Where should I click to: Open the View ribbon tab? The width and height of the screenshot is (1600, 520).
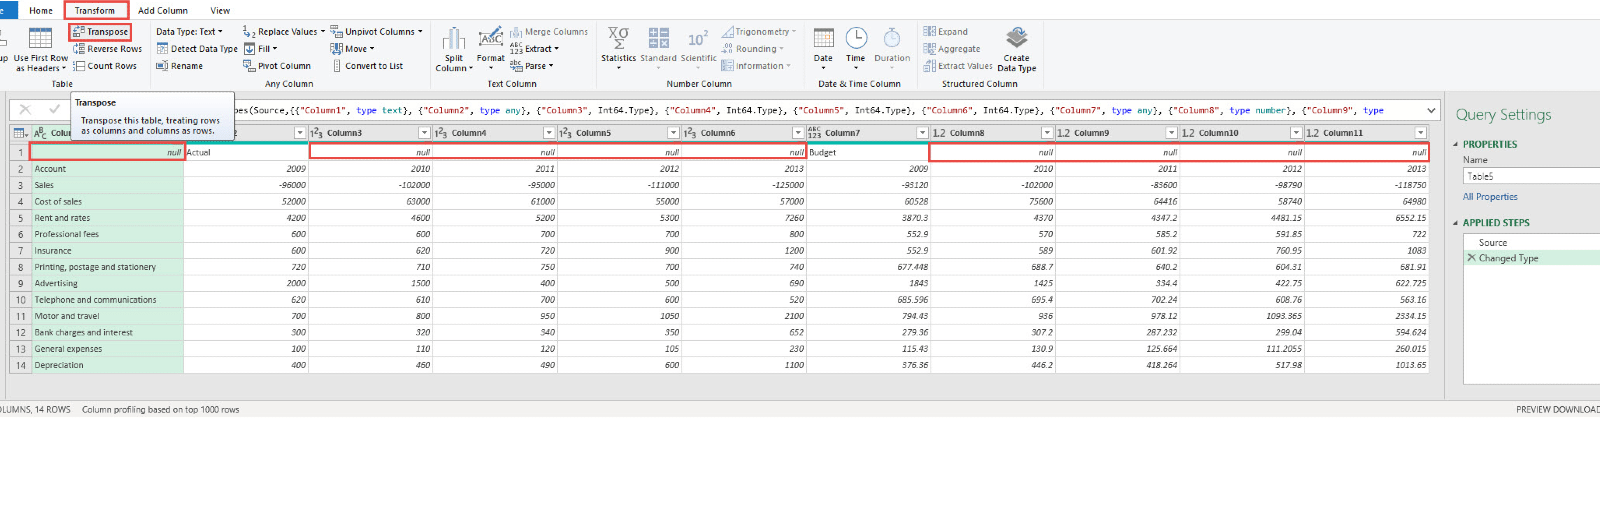pos(220,11)
